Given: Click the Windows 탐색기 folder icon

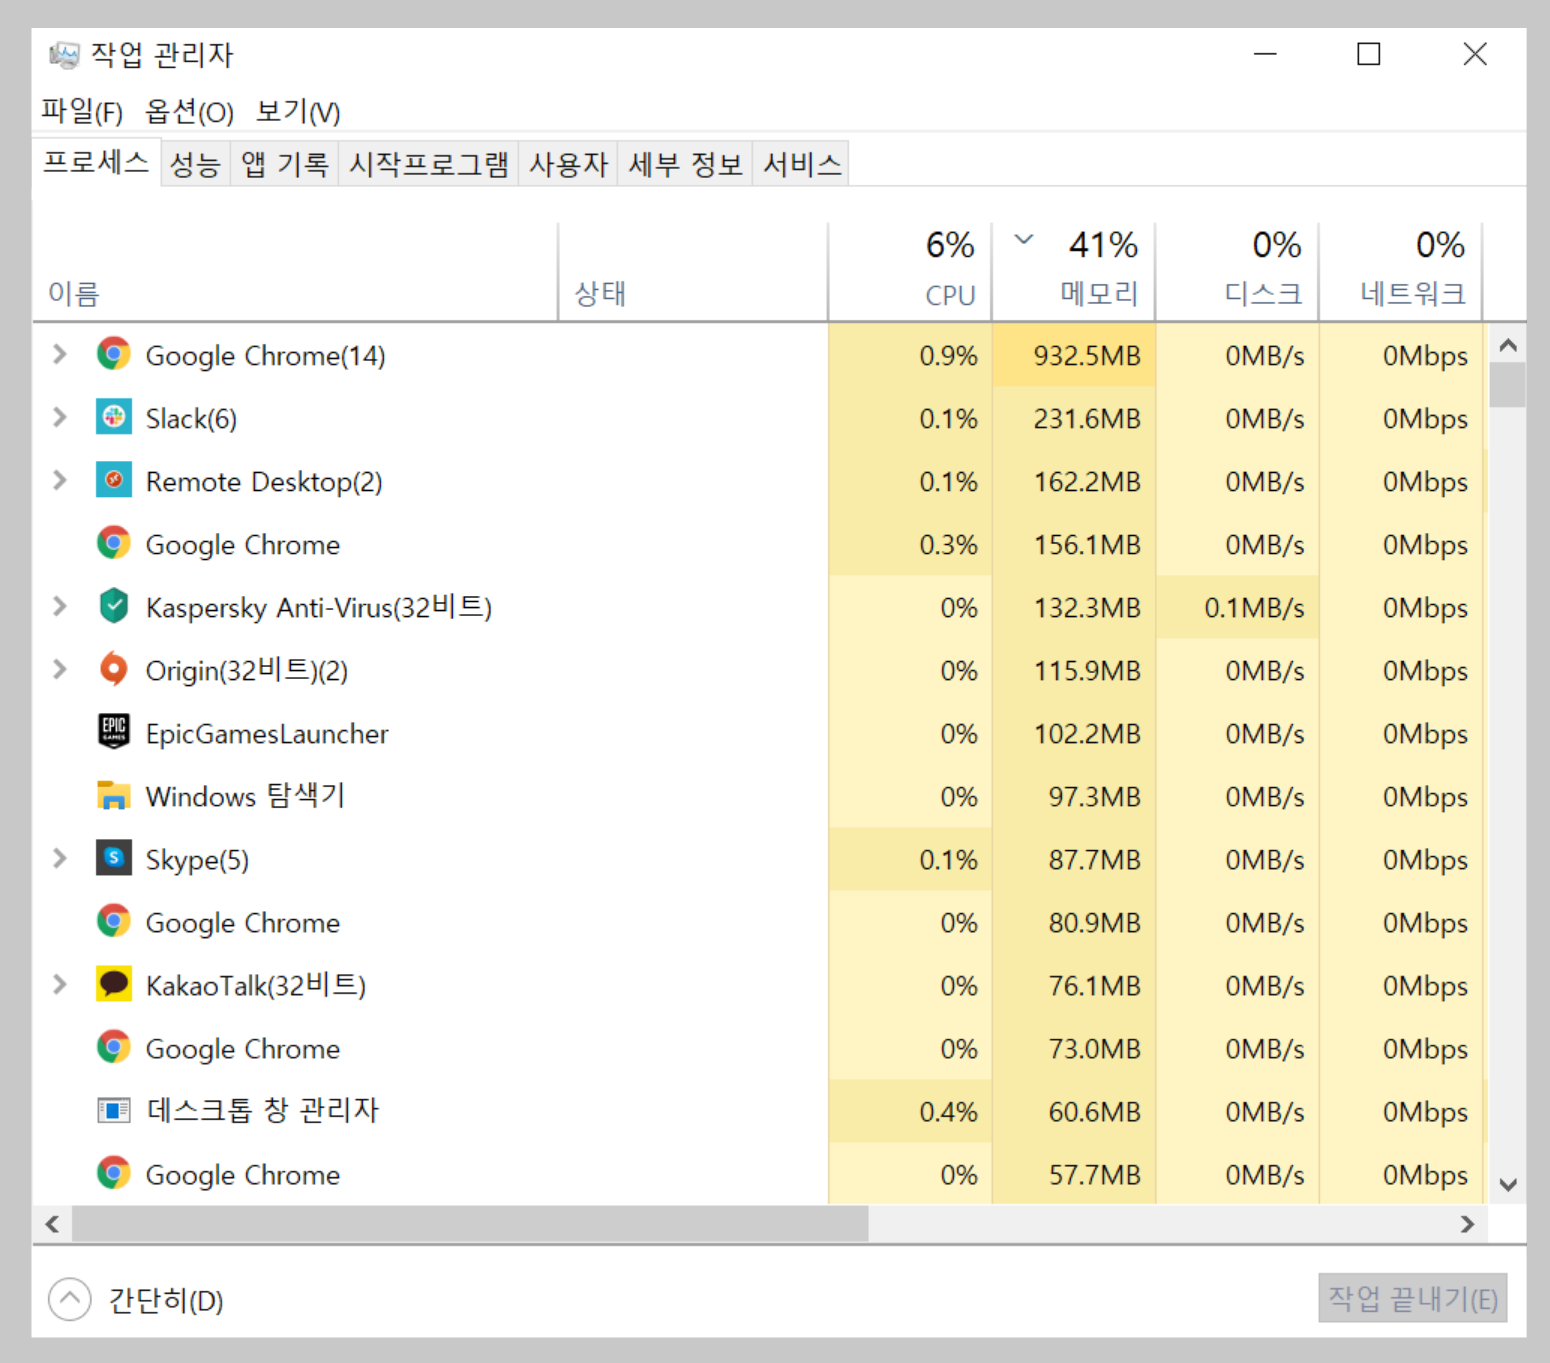Looking at the screenshot, I should coord(114,795).
